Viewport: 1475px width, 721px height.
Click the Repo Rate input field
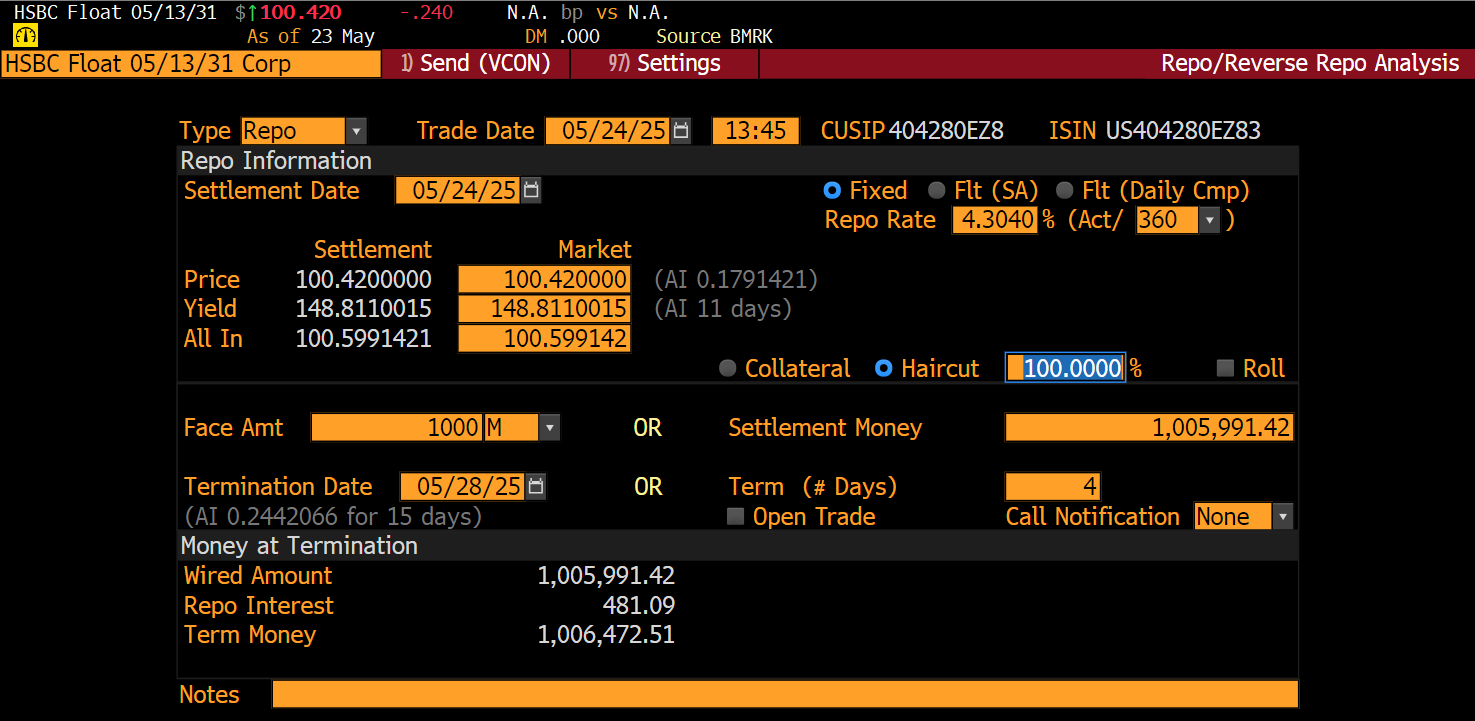pyautogui.click(x=994, y=220)
